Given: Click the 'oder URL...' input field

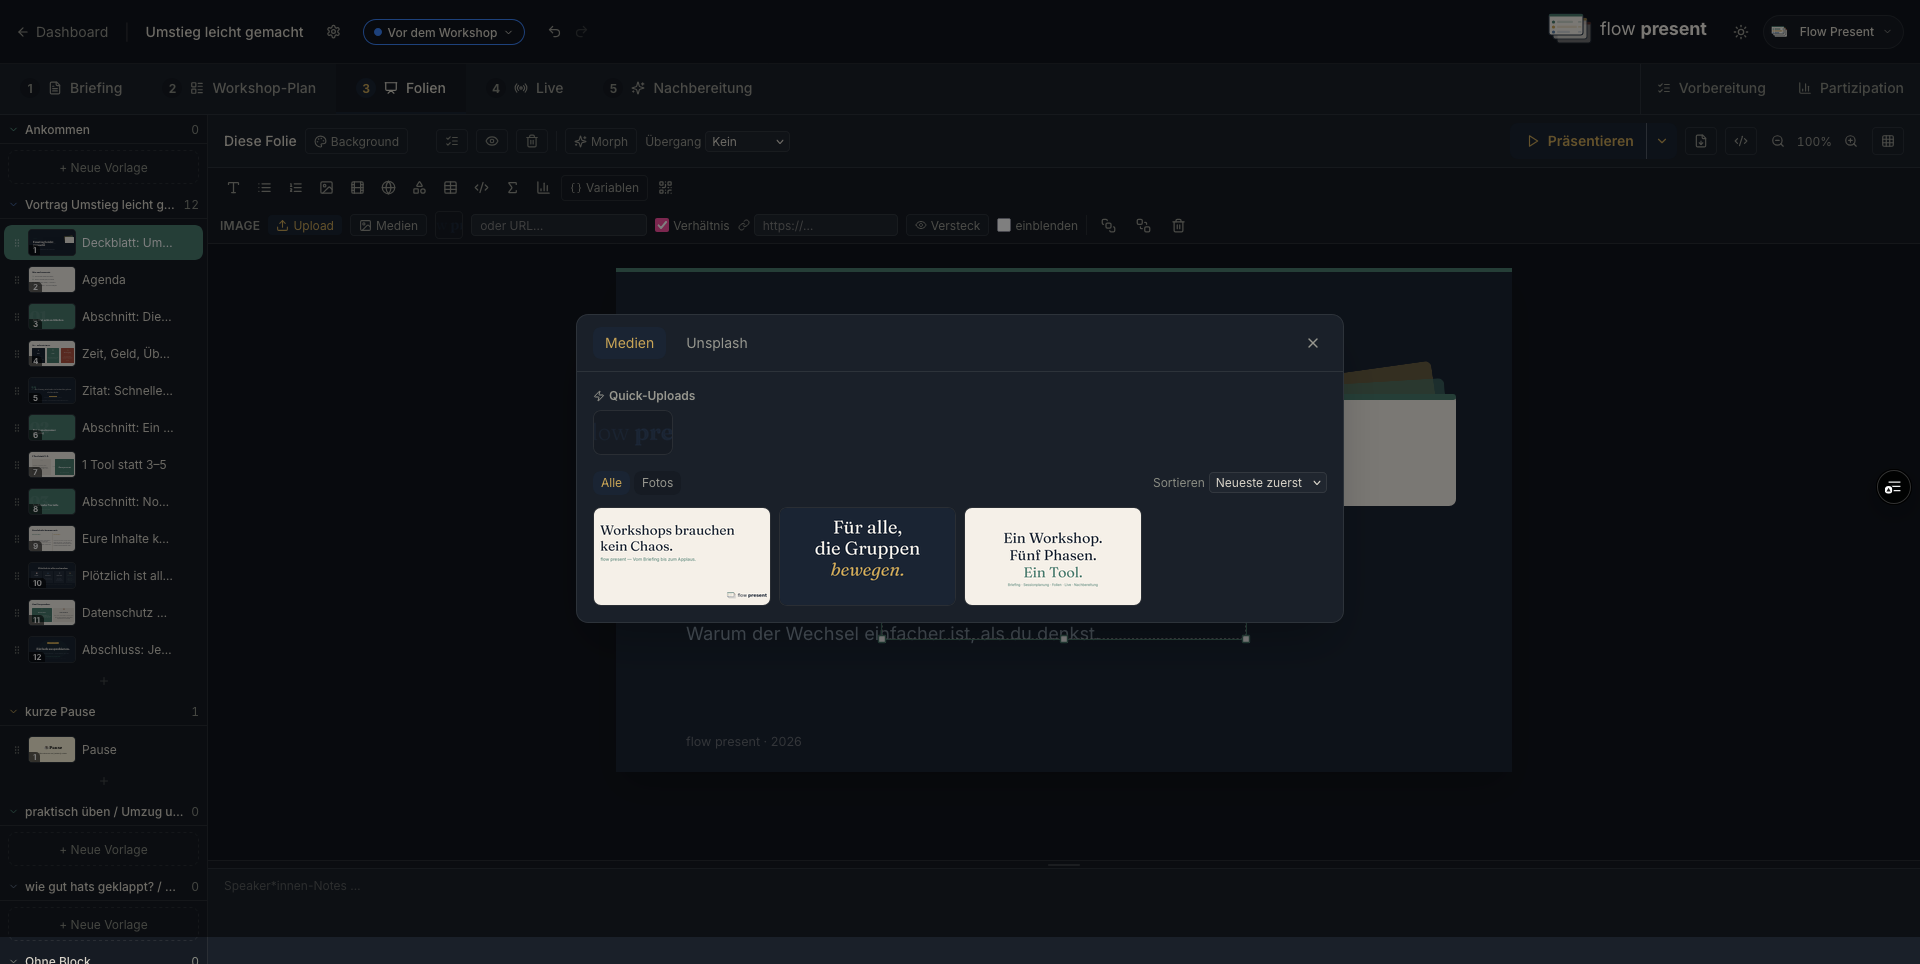Looking at the screenshot, I should click(558, 226).
